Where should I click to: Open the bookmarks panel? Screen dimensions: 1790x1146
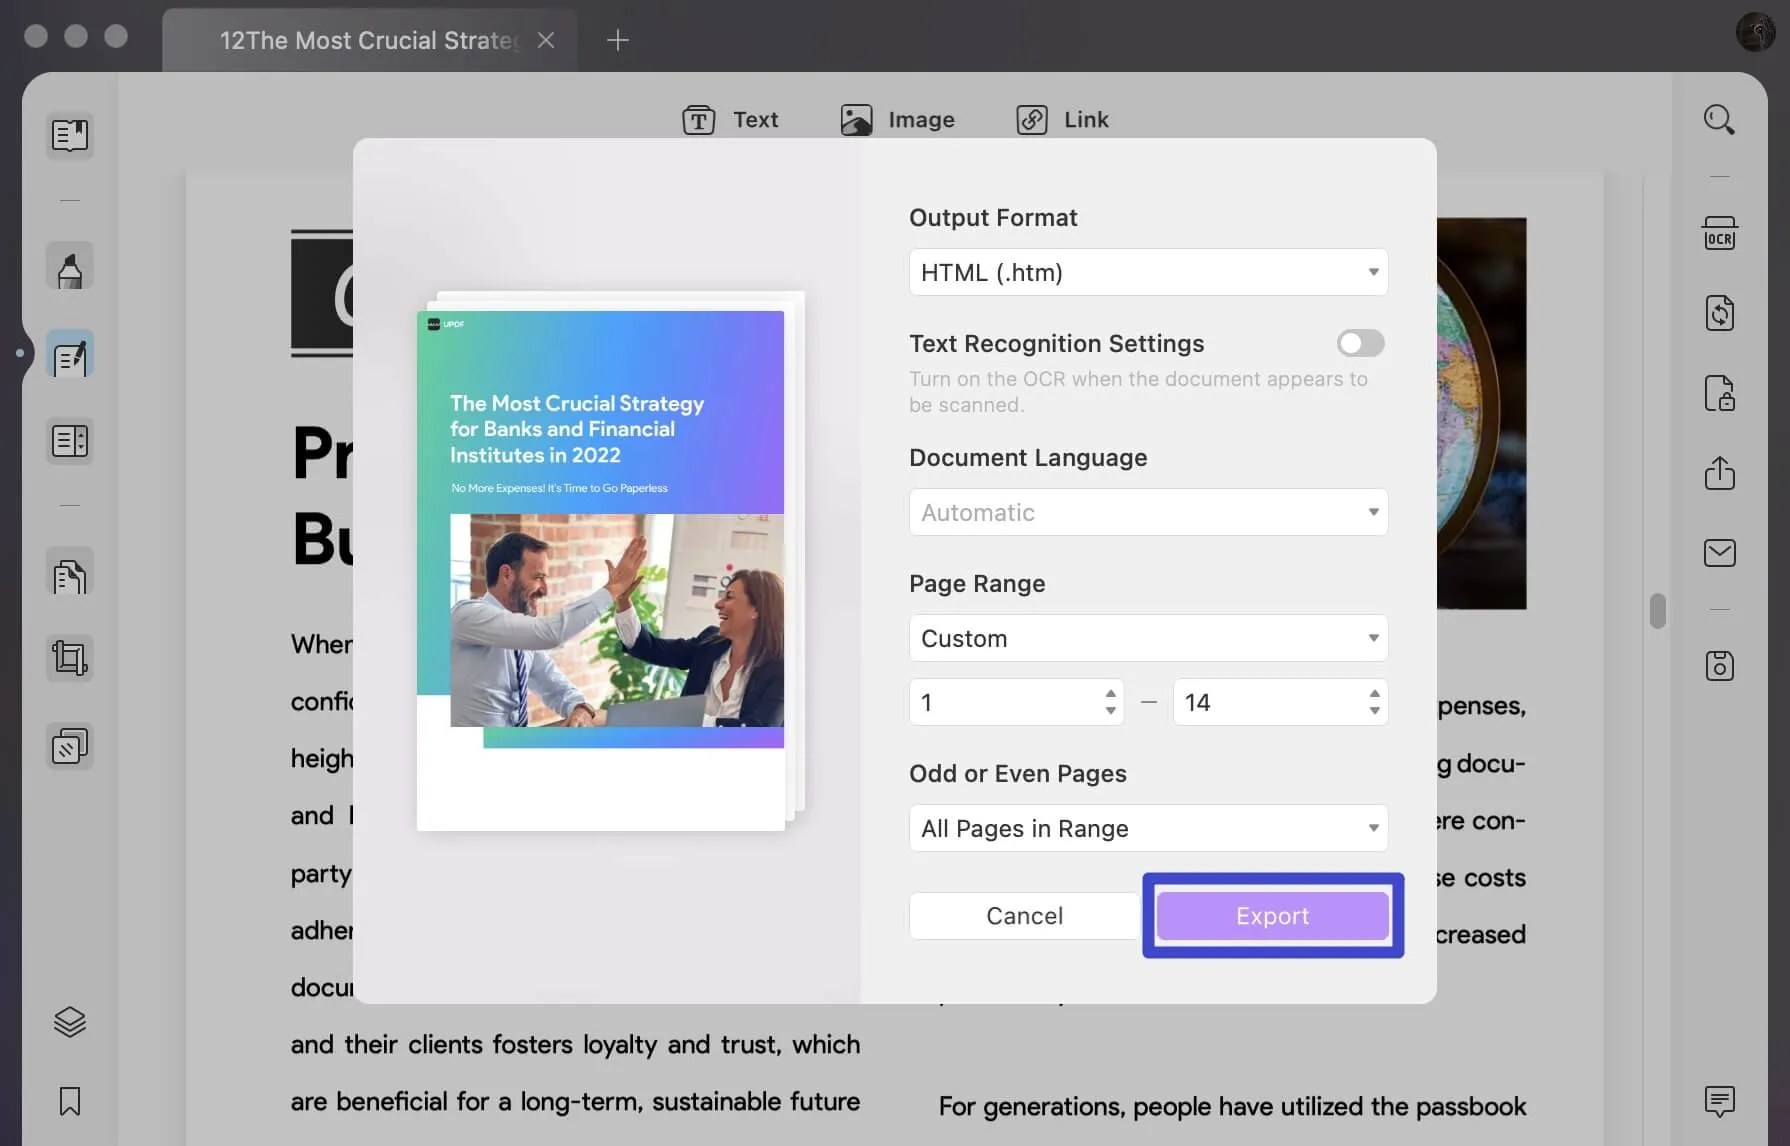pyautogui.click(x=70, y=1101)
